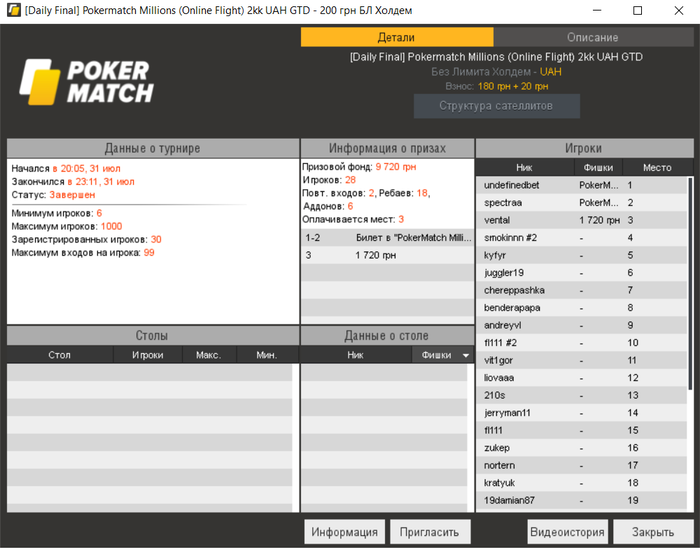Click the PokerMatch logo
Image resolution: width=700 pixels, height=552 pixels.
pyautogui.click(x=87, y=82)
